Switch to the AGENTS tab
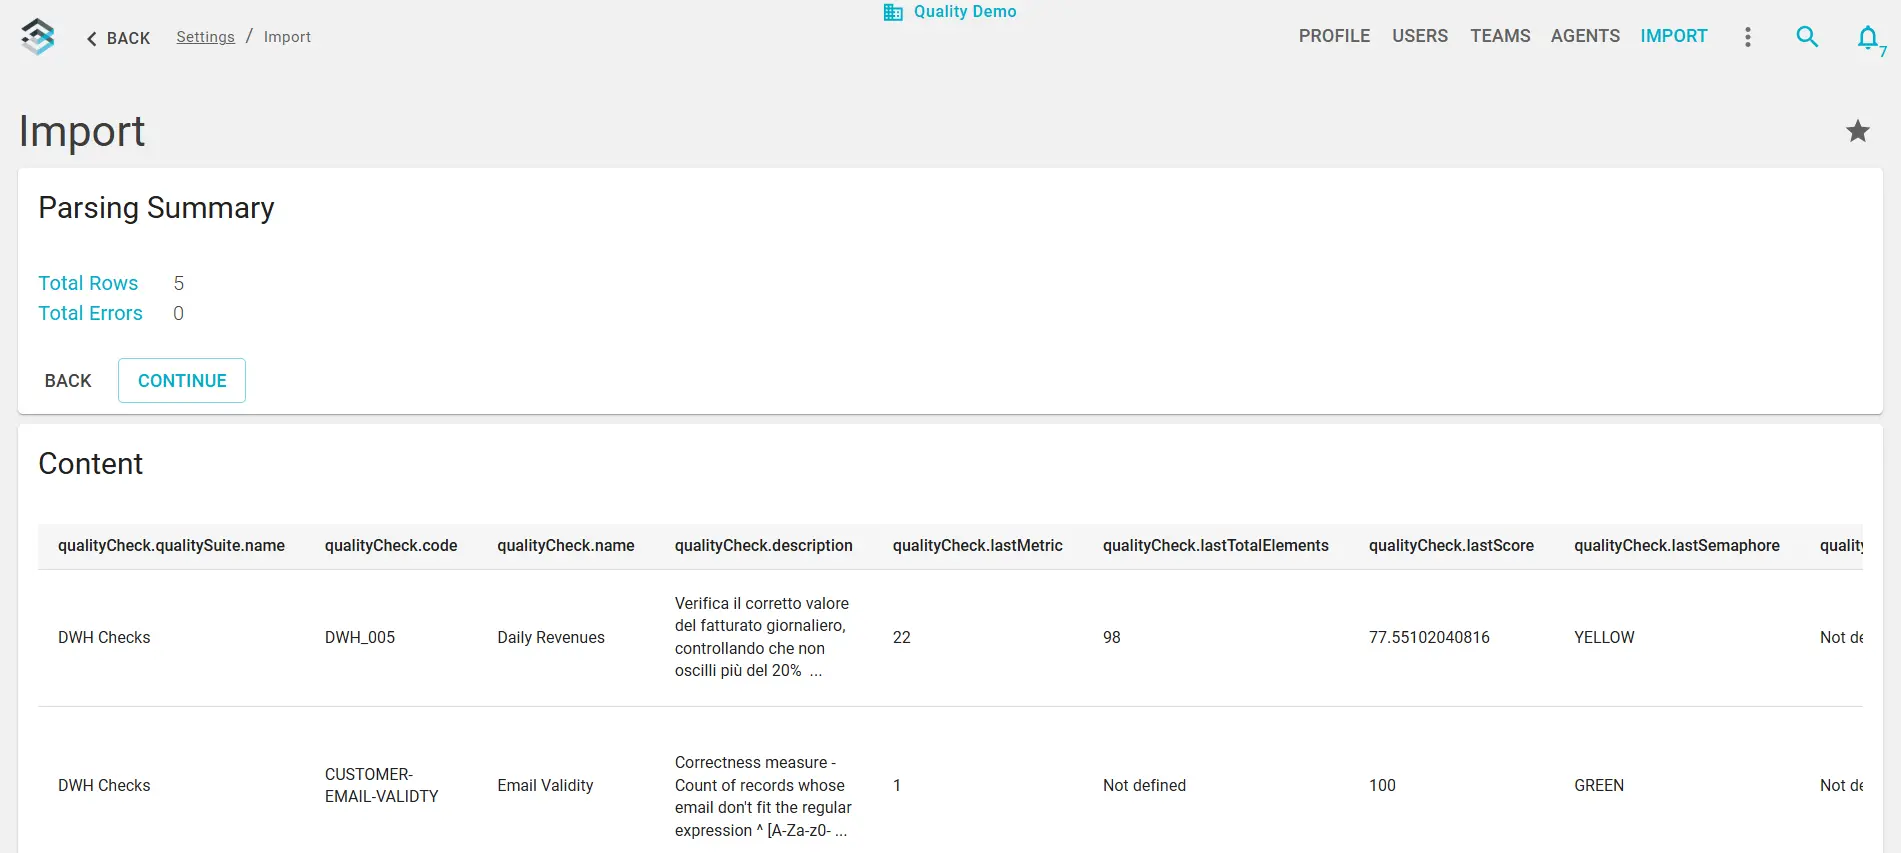1901x853 pixels. (1585, 36)
